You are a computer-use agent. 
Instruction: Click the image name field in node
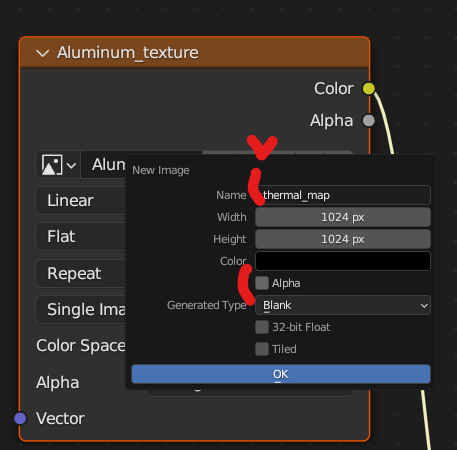(x=103, y=165)
